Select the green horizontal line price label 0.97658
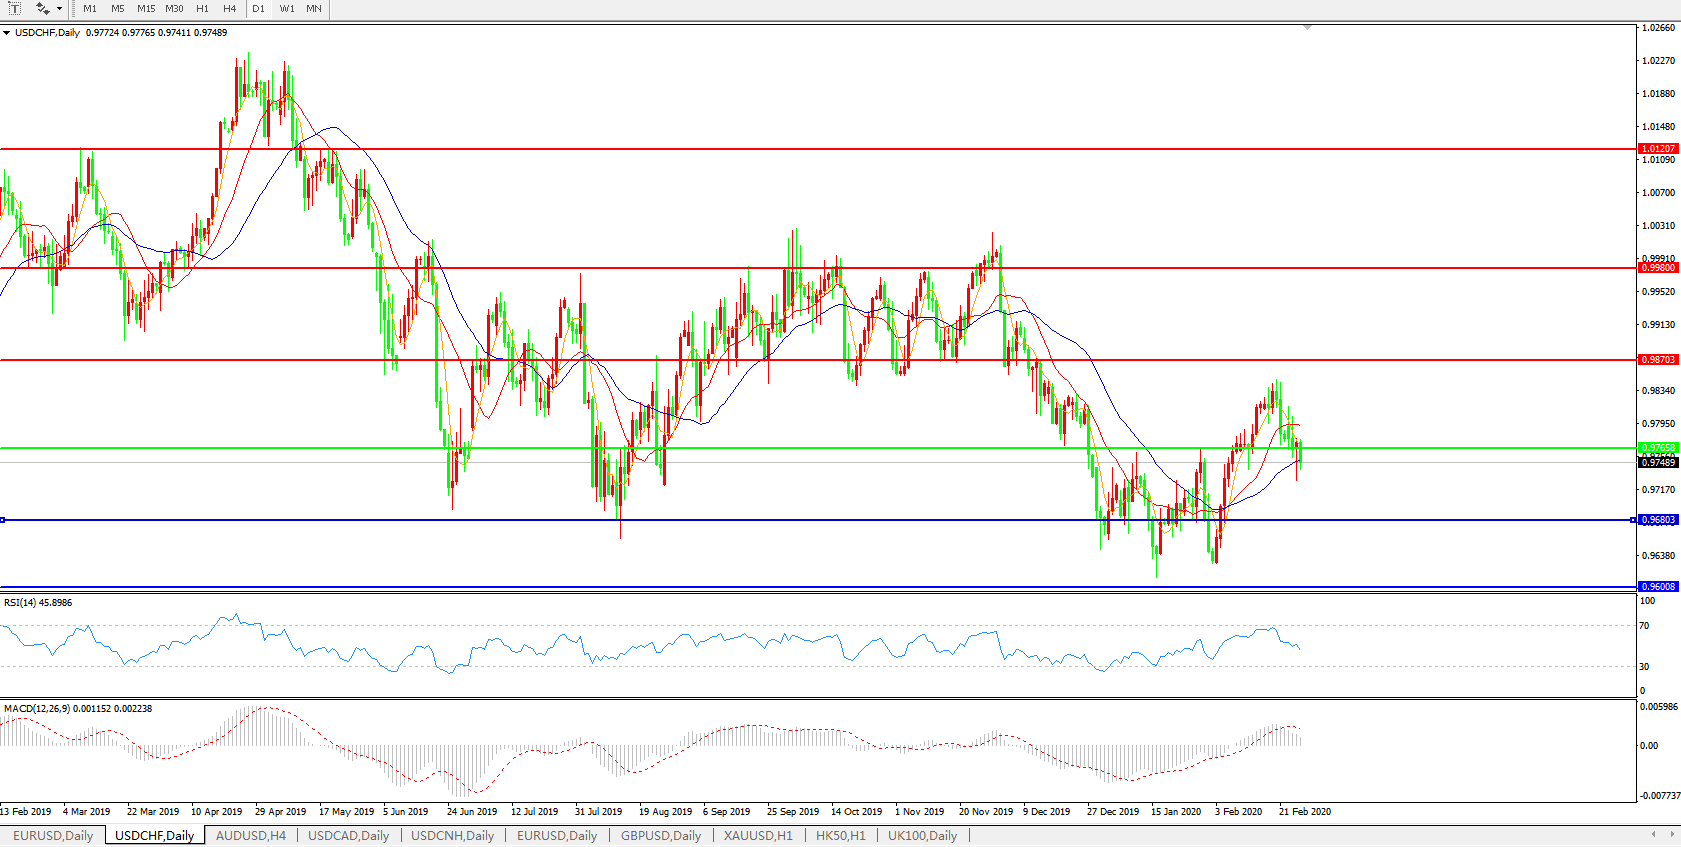The image size is (1681, 847). click(1658, 448)
